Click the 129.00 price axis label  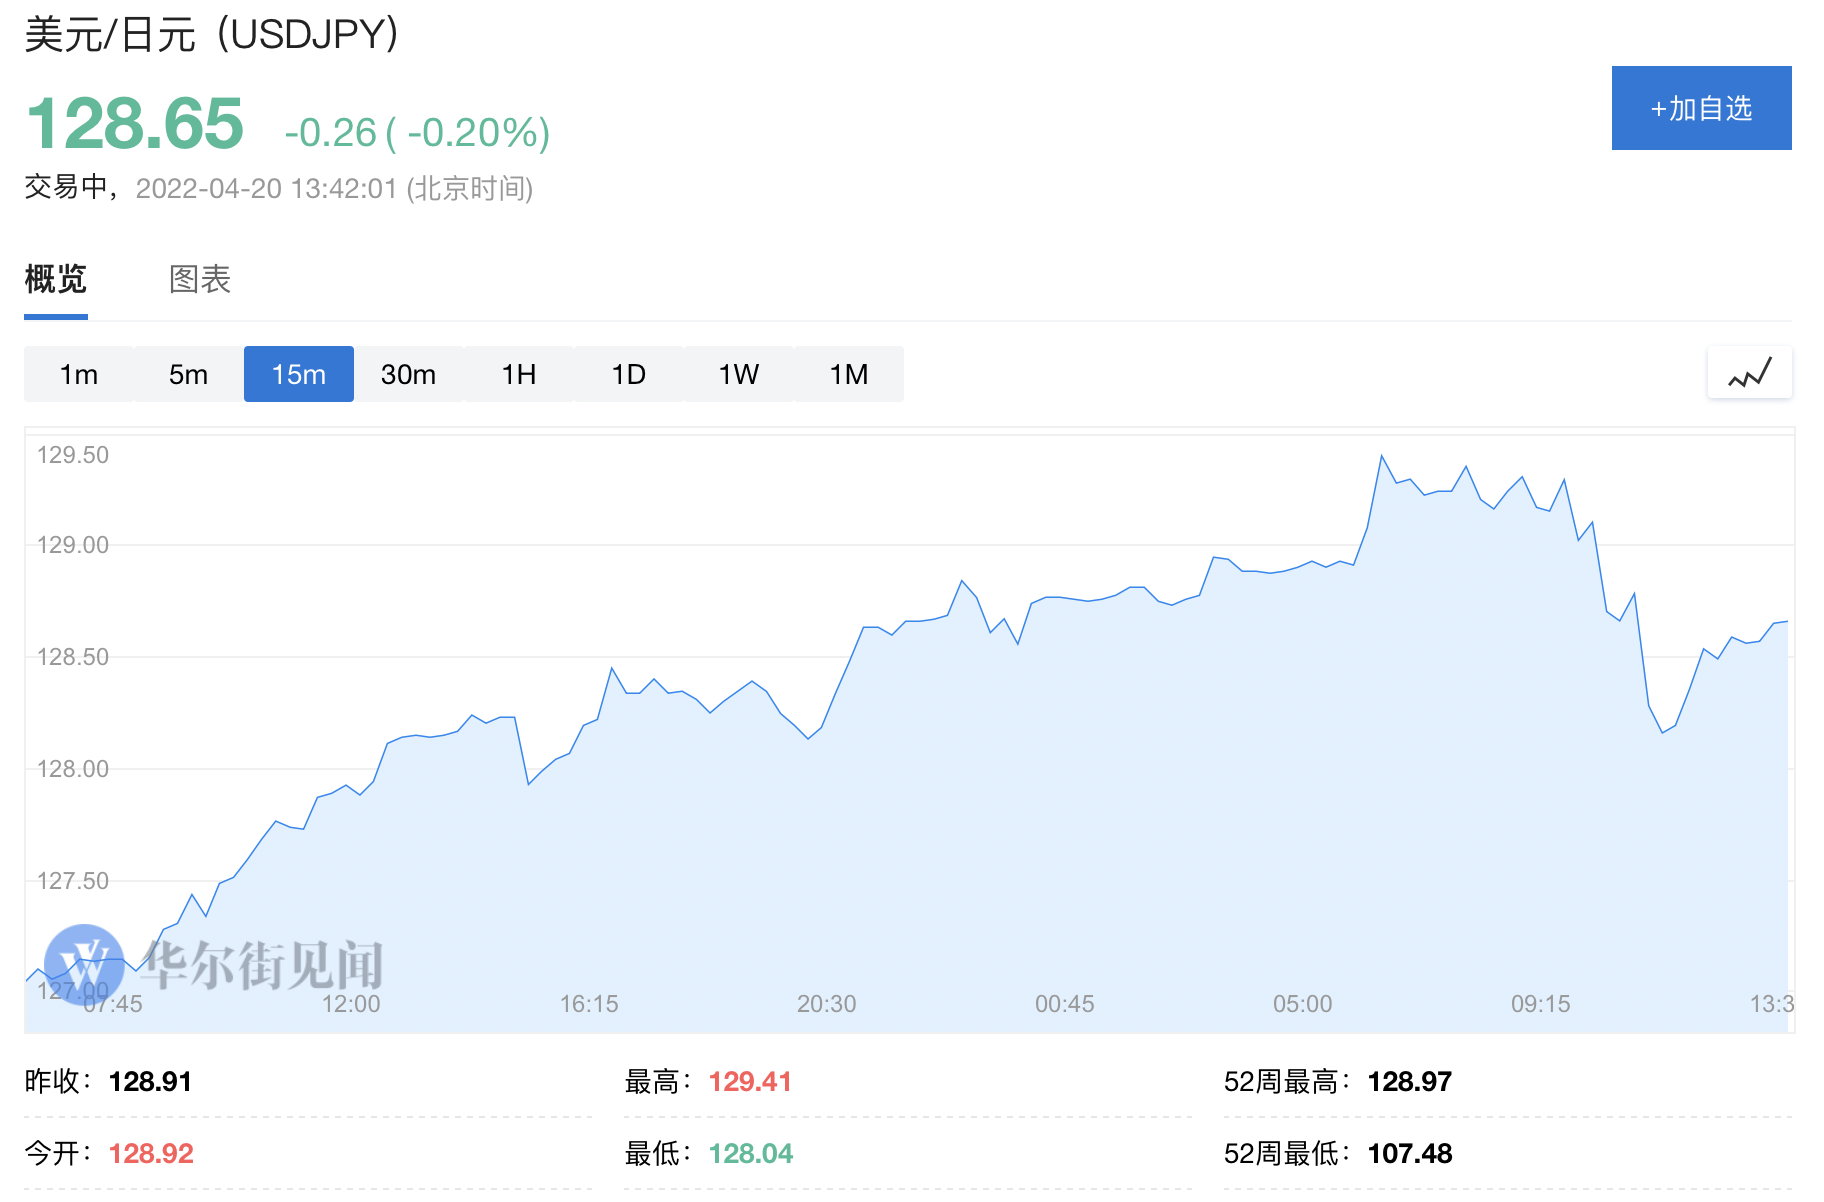(73, 545)
